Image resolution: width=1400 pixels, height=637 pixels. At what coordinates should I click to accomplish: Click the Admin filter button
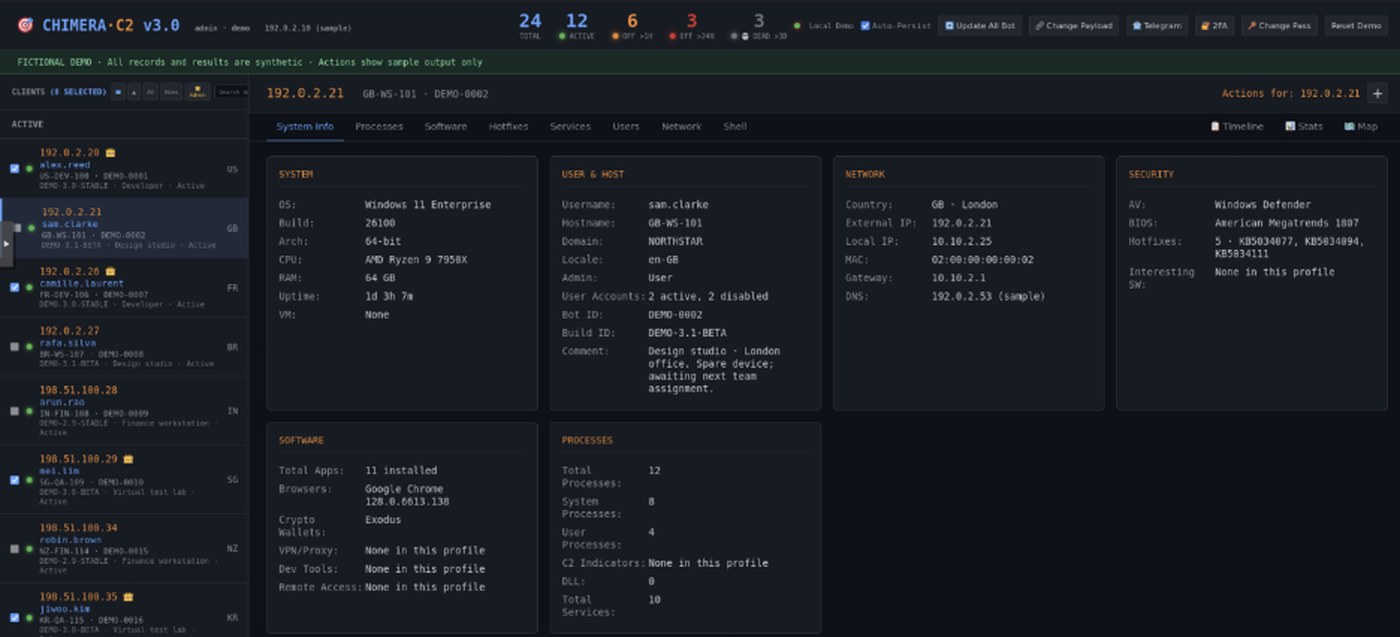197,92
